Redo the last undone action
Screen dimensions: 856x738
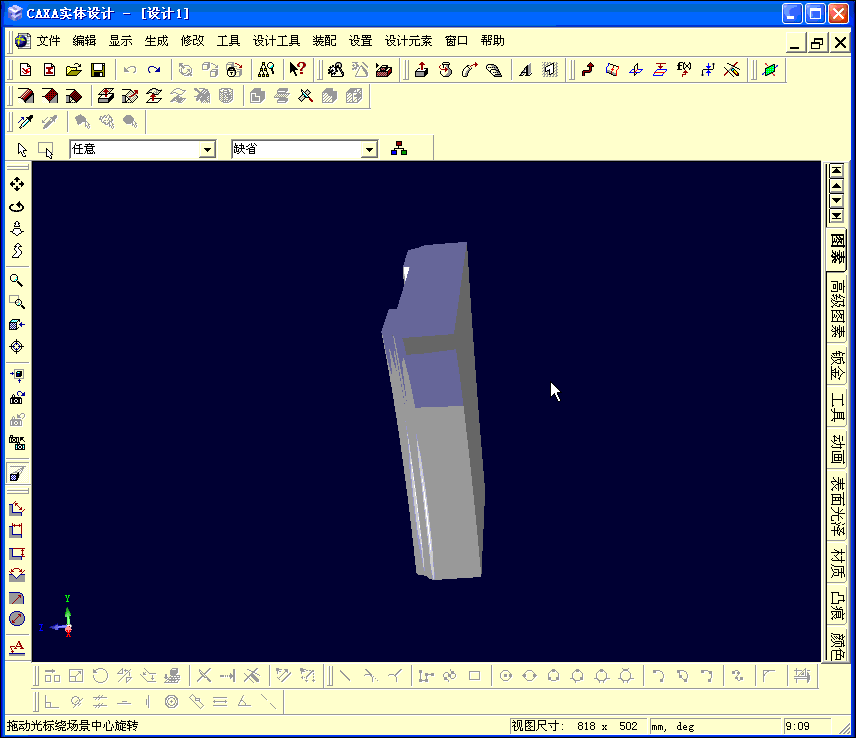coord(154,70)
